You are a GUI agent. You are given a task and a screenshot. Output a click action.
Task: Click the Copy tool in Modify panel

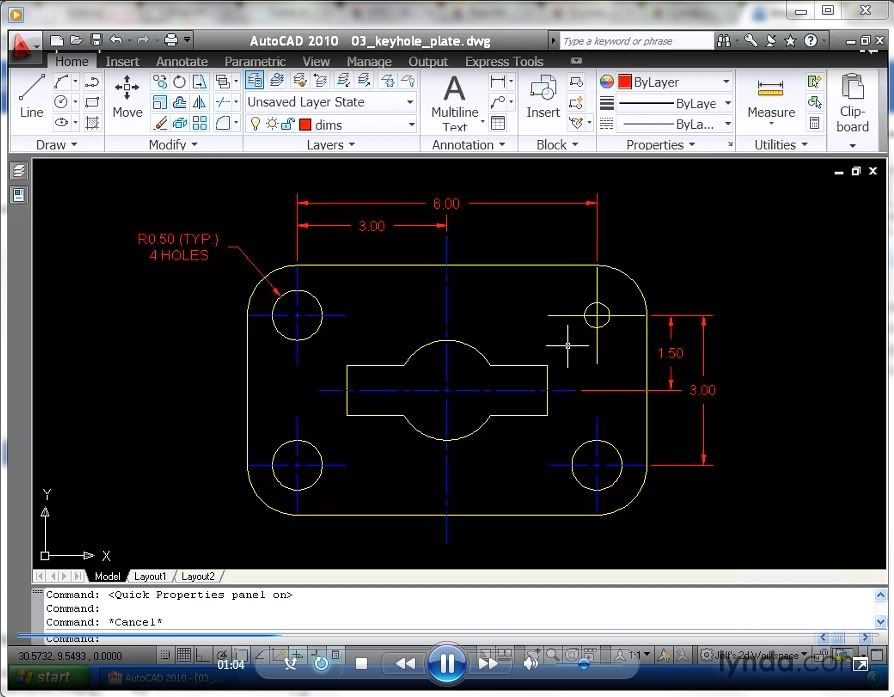click(160, 82)
